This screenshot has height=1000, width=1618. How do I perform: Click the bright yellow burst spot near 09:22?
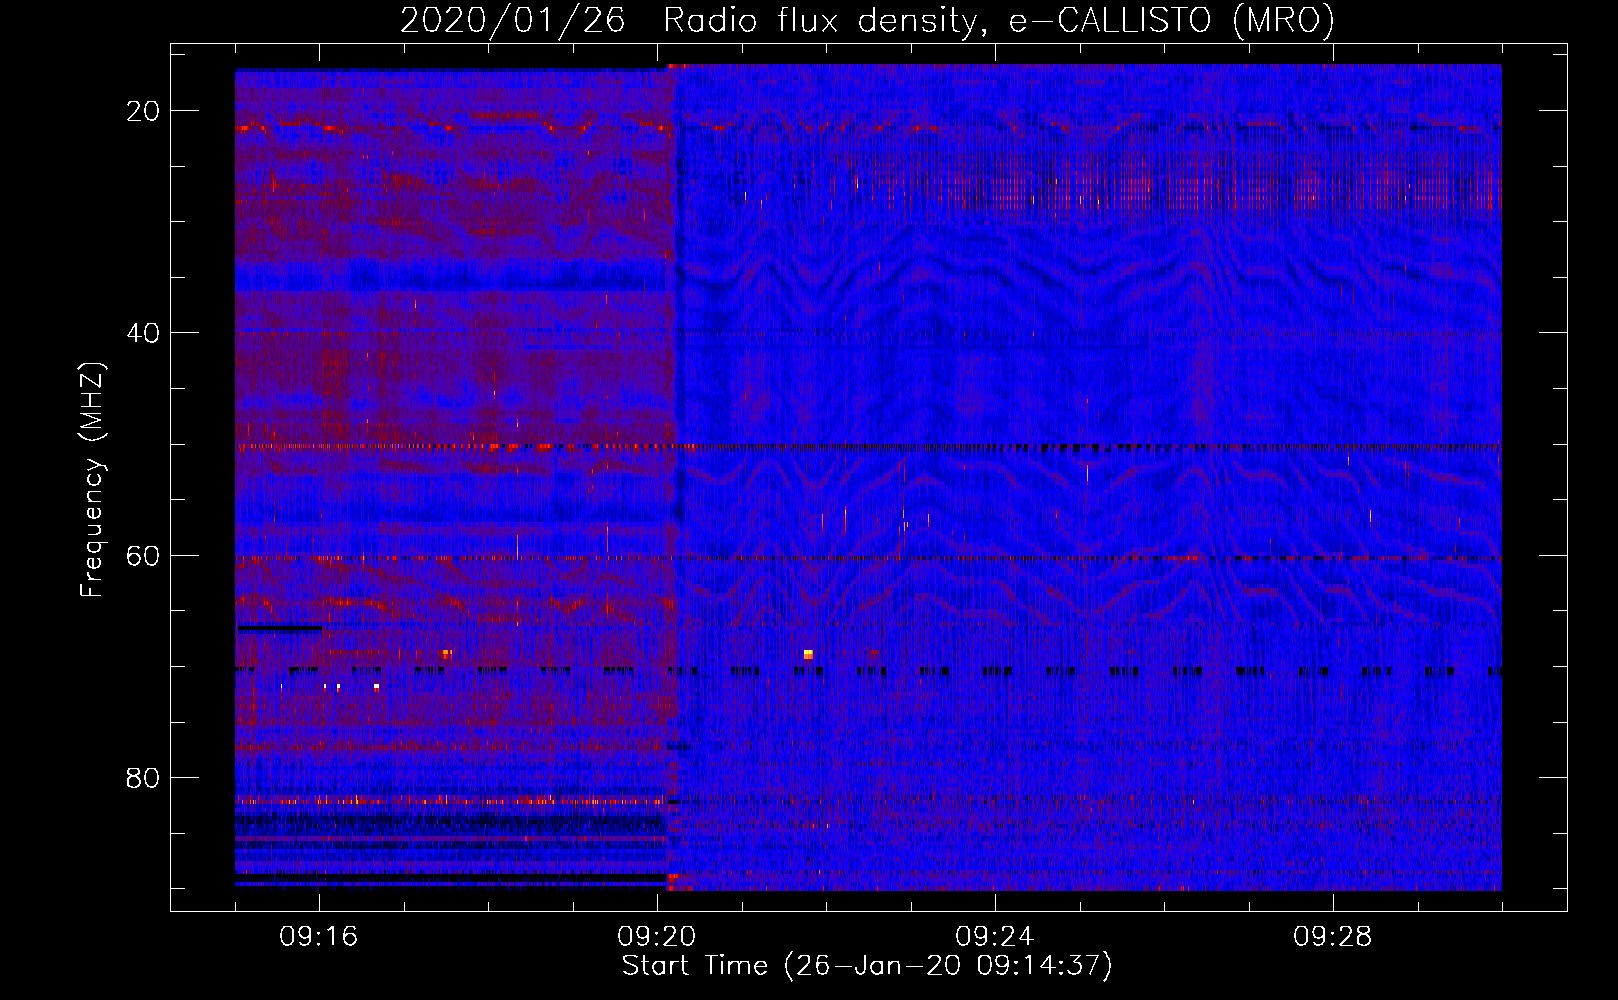coord(808,654)
